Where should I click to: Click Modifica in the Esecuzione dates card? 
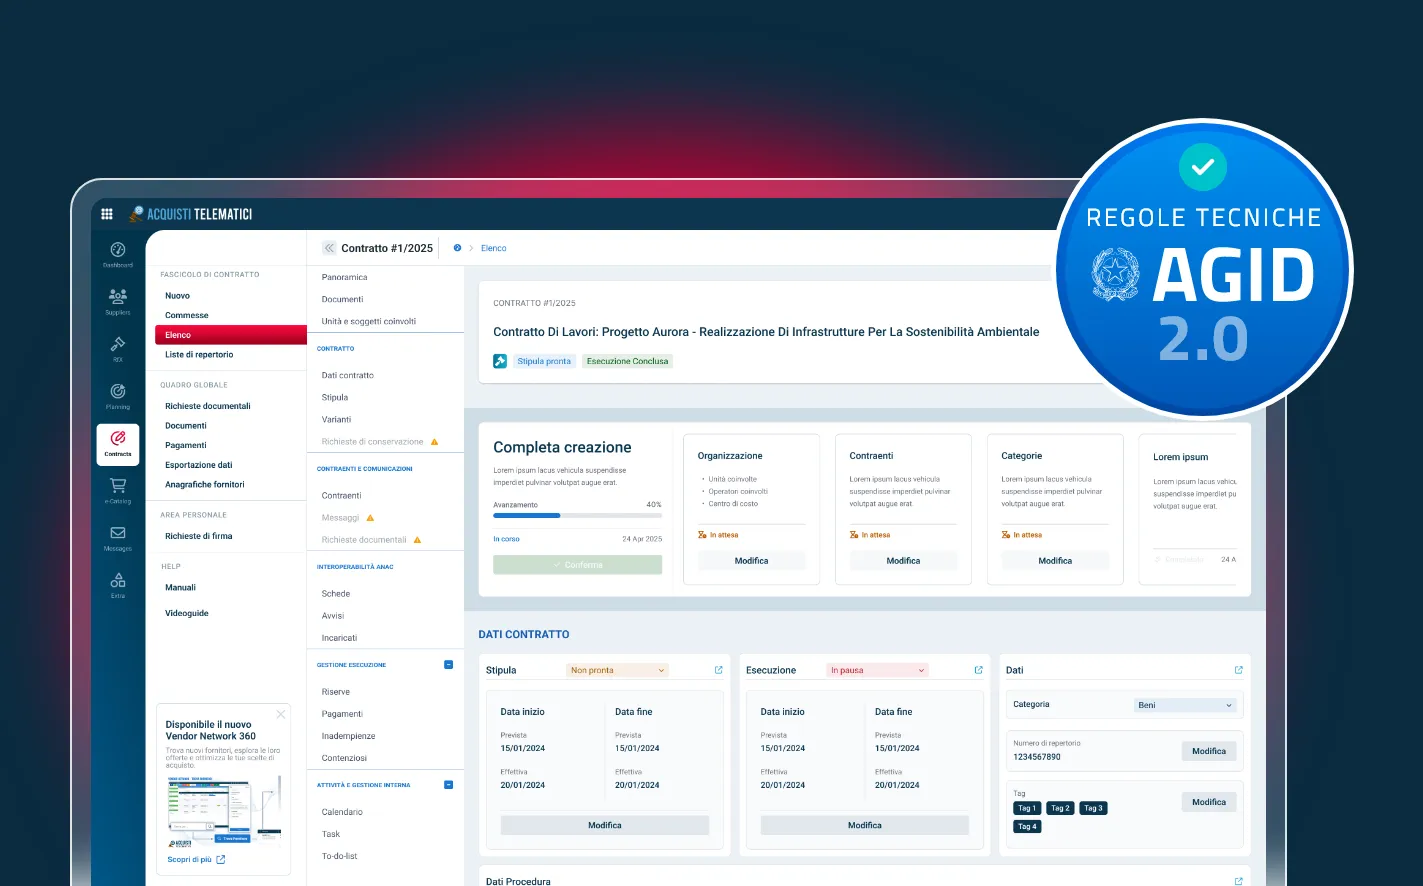(x=865, y=825)
